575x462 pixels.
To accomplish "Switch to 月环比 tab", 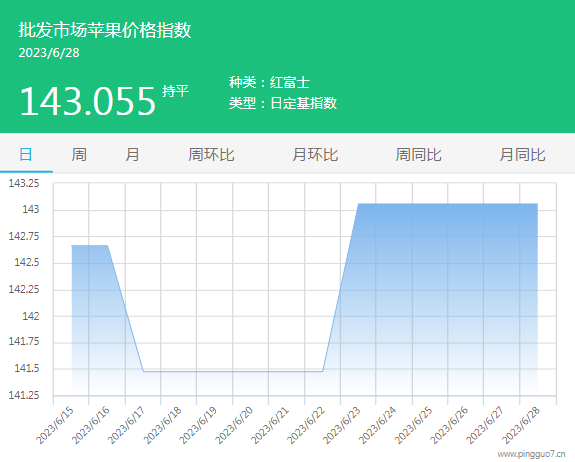I will click(x=315, y=154).
